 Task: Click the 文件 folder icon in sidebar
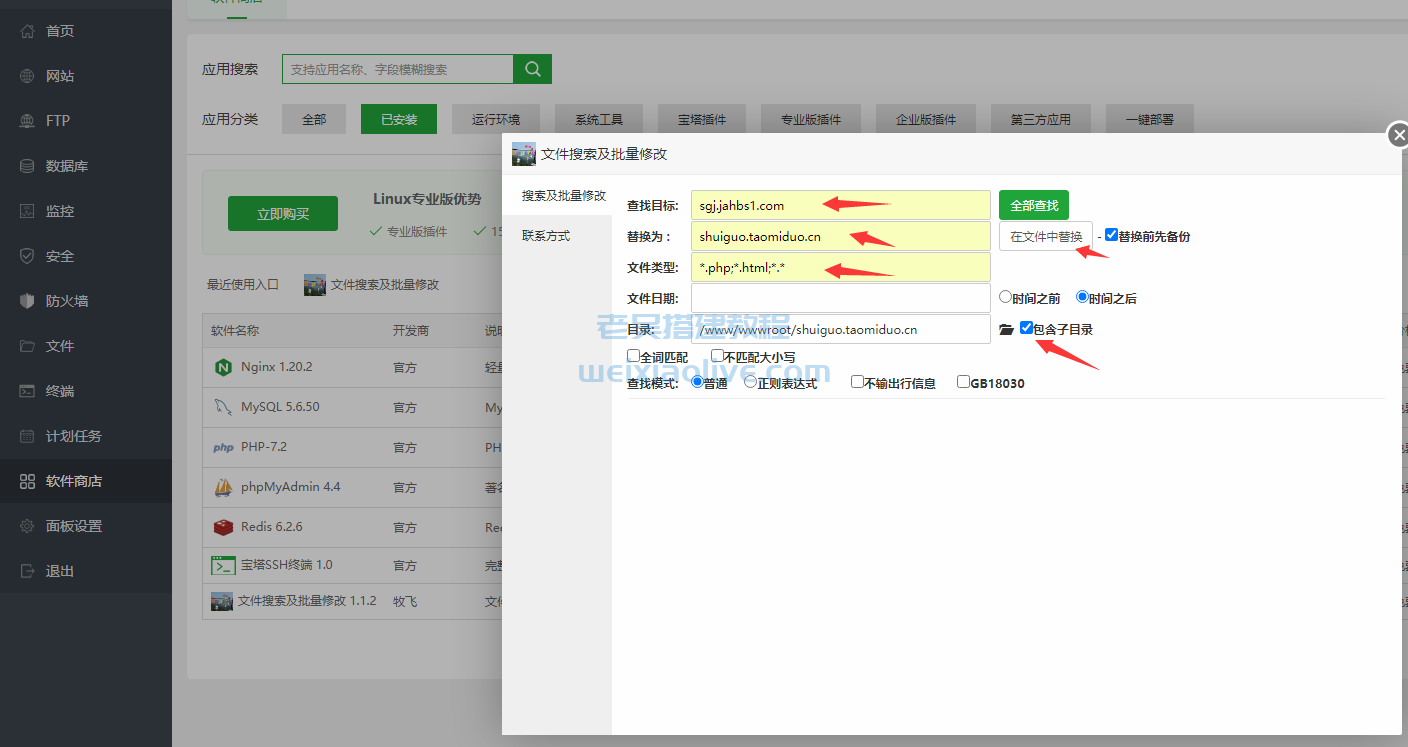point(28,346)
